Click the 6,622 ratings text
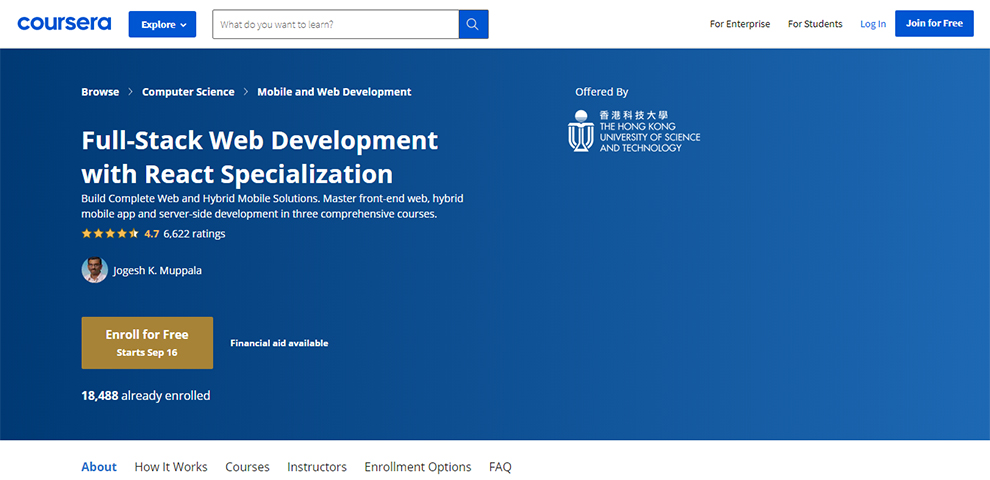Image resolution: width=990 pixels, height=480 pixels. coord(194,234)
